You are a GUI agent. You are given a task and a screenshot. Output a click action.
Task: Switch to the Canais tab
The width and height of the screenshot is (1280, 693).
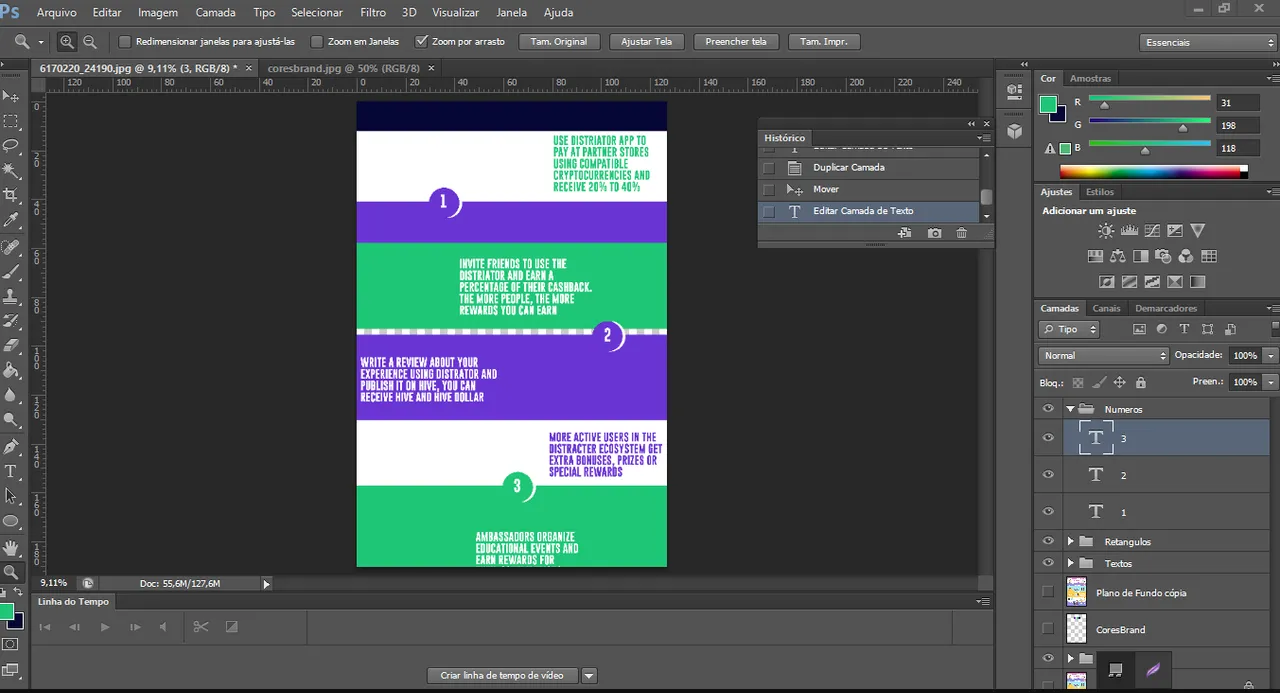[x=1106, y=308]
